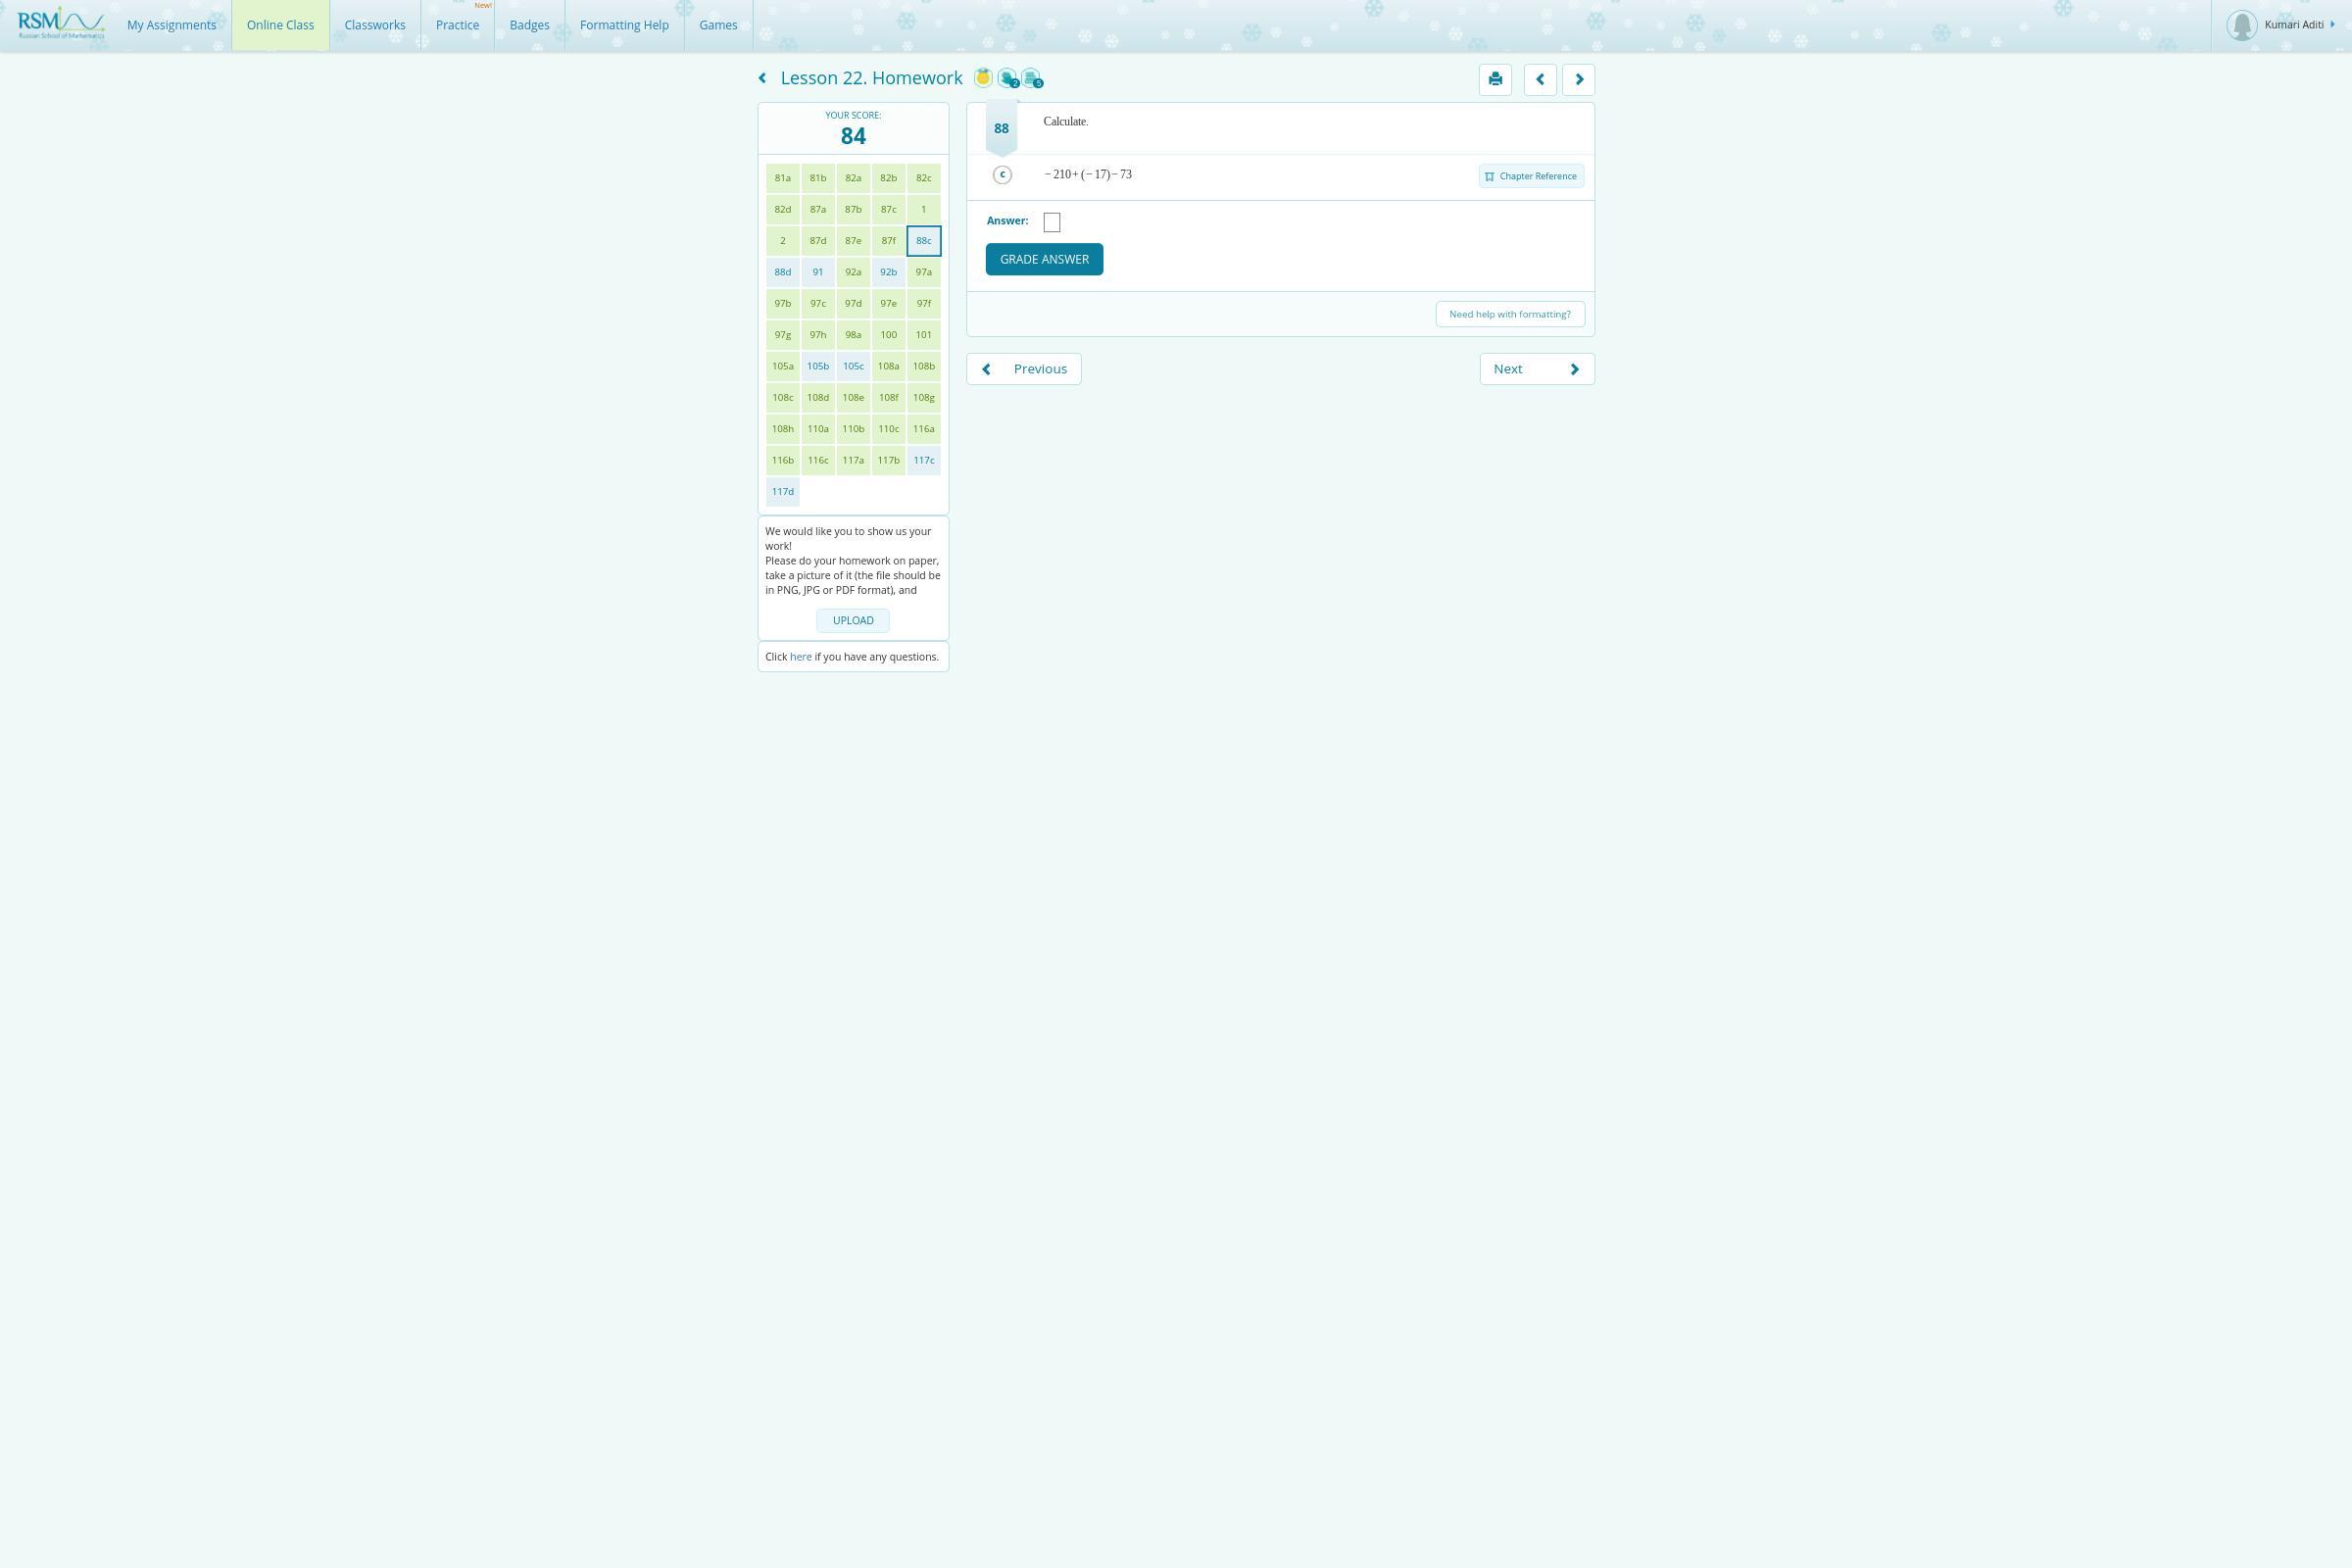Image resolution: width=2352 pixels, height=1568 pixels.
Task: Click the here link for questions
Action: tap(800, 657)
